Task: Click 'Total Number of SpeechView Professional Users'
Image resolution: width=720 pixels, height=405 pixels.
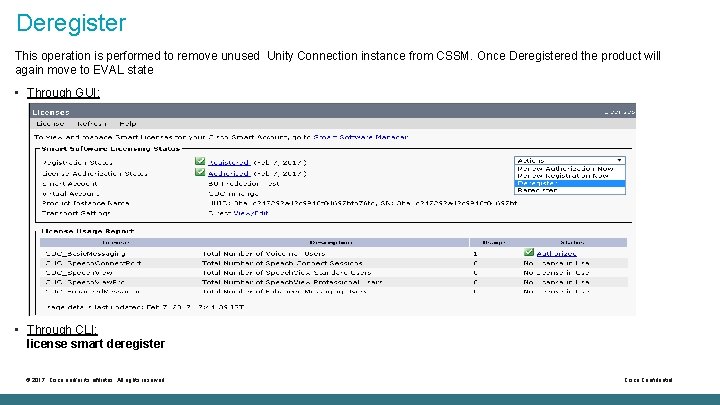Action: click(x=292, y=282)
